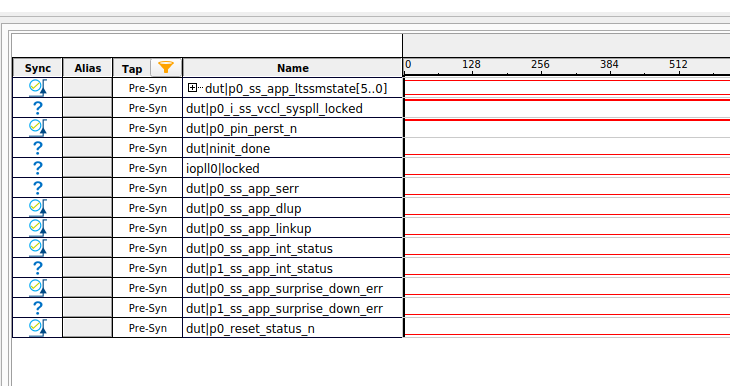Click question mark icon for dut|p1_ss_app_int_status
Screen dimensions: 730x386
pyautogui.click(x=37, y=268)
